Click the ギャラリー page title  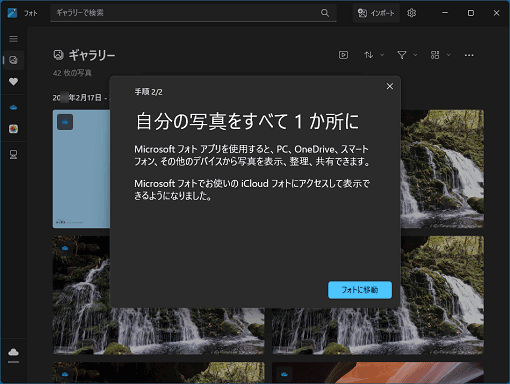coord(92,55)
